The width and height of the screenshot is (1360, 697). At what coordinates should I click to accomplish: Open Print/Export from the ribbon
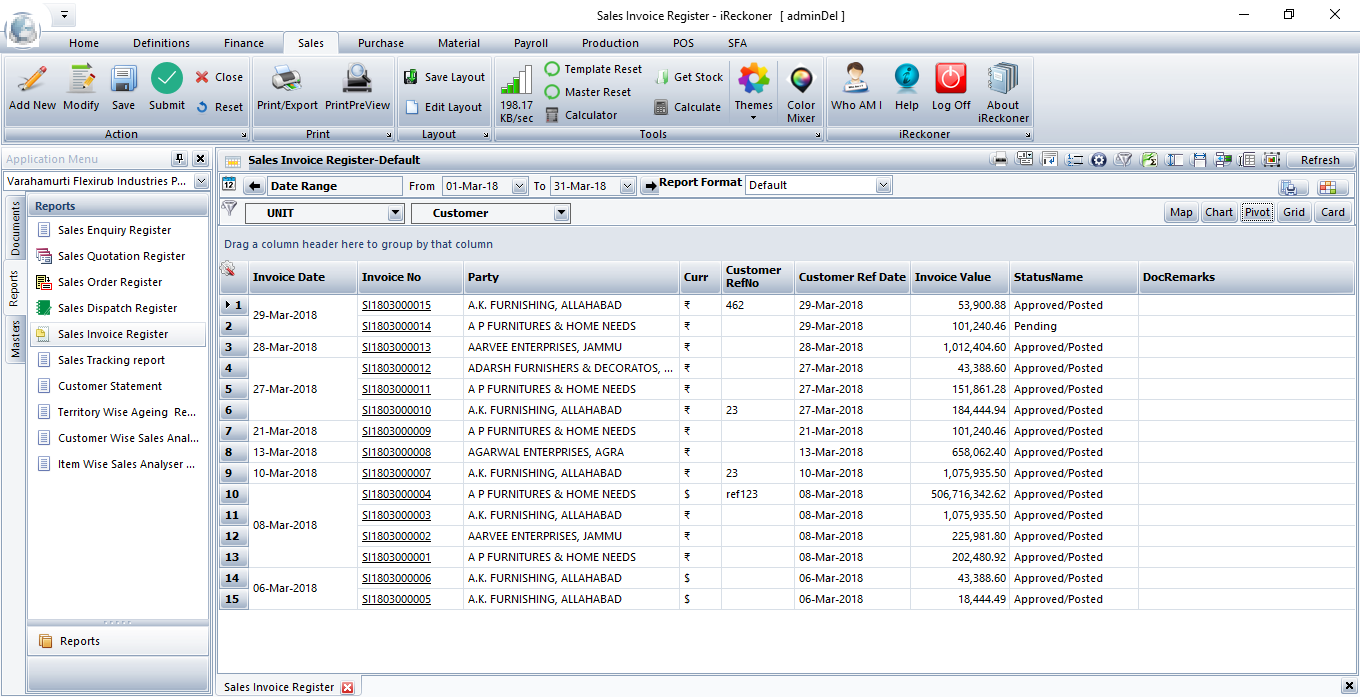pyautogui.click(x=287, y=80)
